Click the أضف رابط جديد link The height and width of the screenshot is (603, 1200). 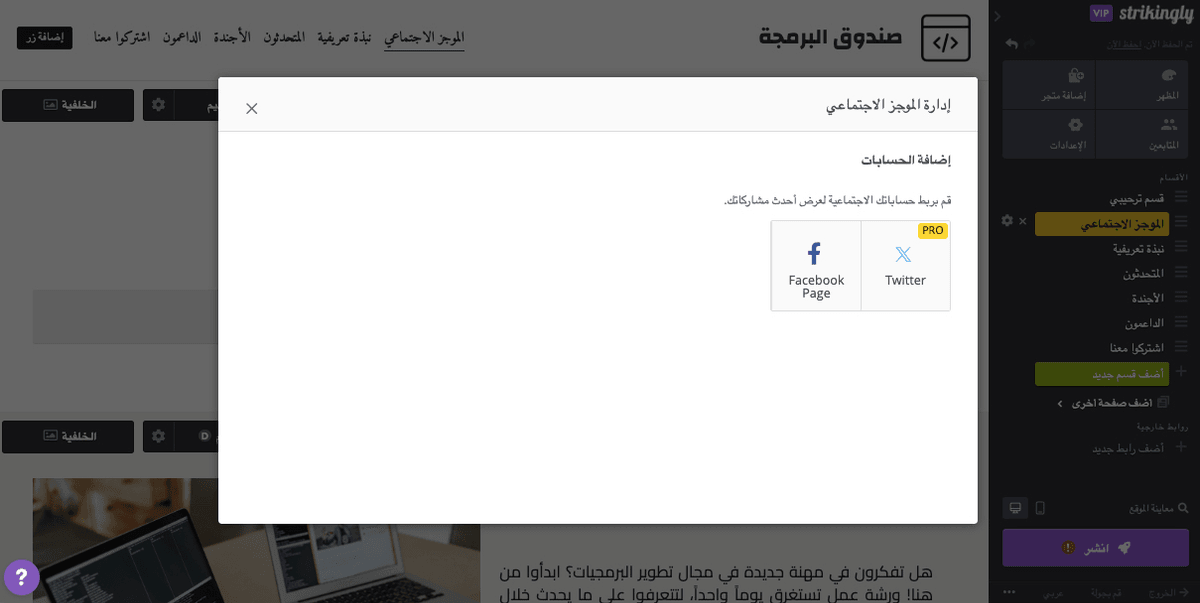[x=1128, y=449]
